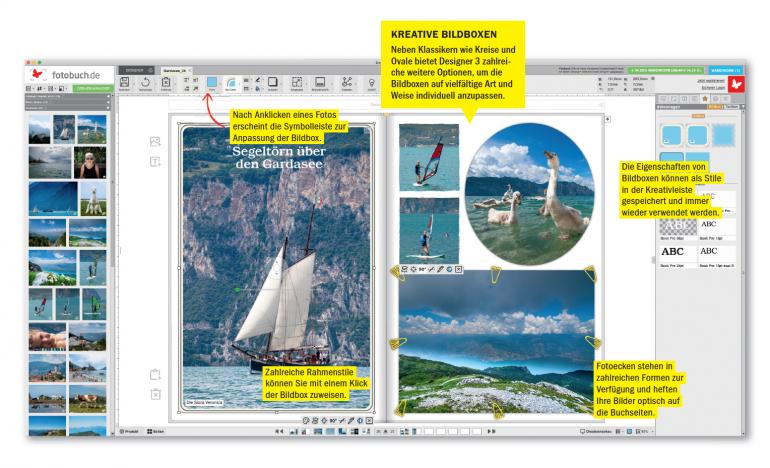This screenshot has height=468, width=770.
Task: Click the green button under fotobuch.de logo
Action: (93, 88)
